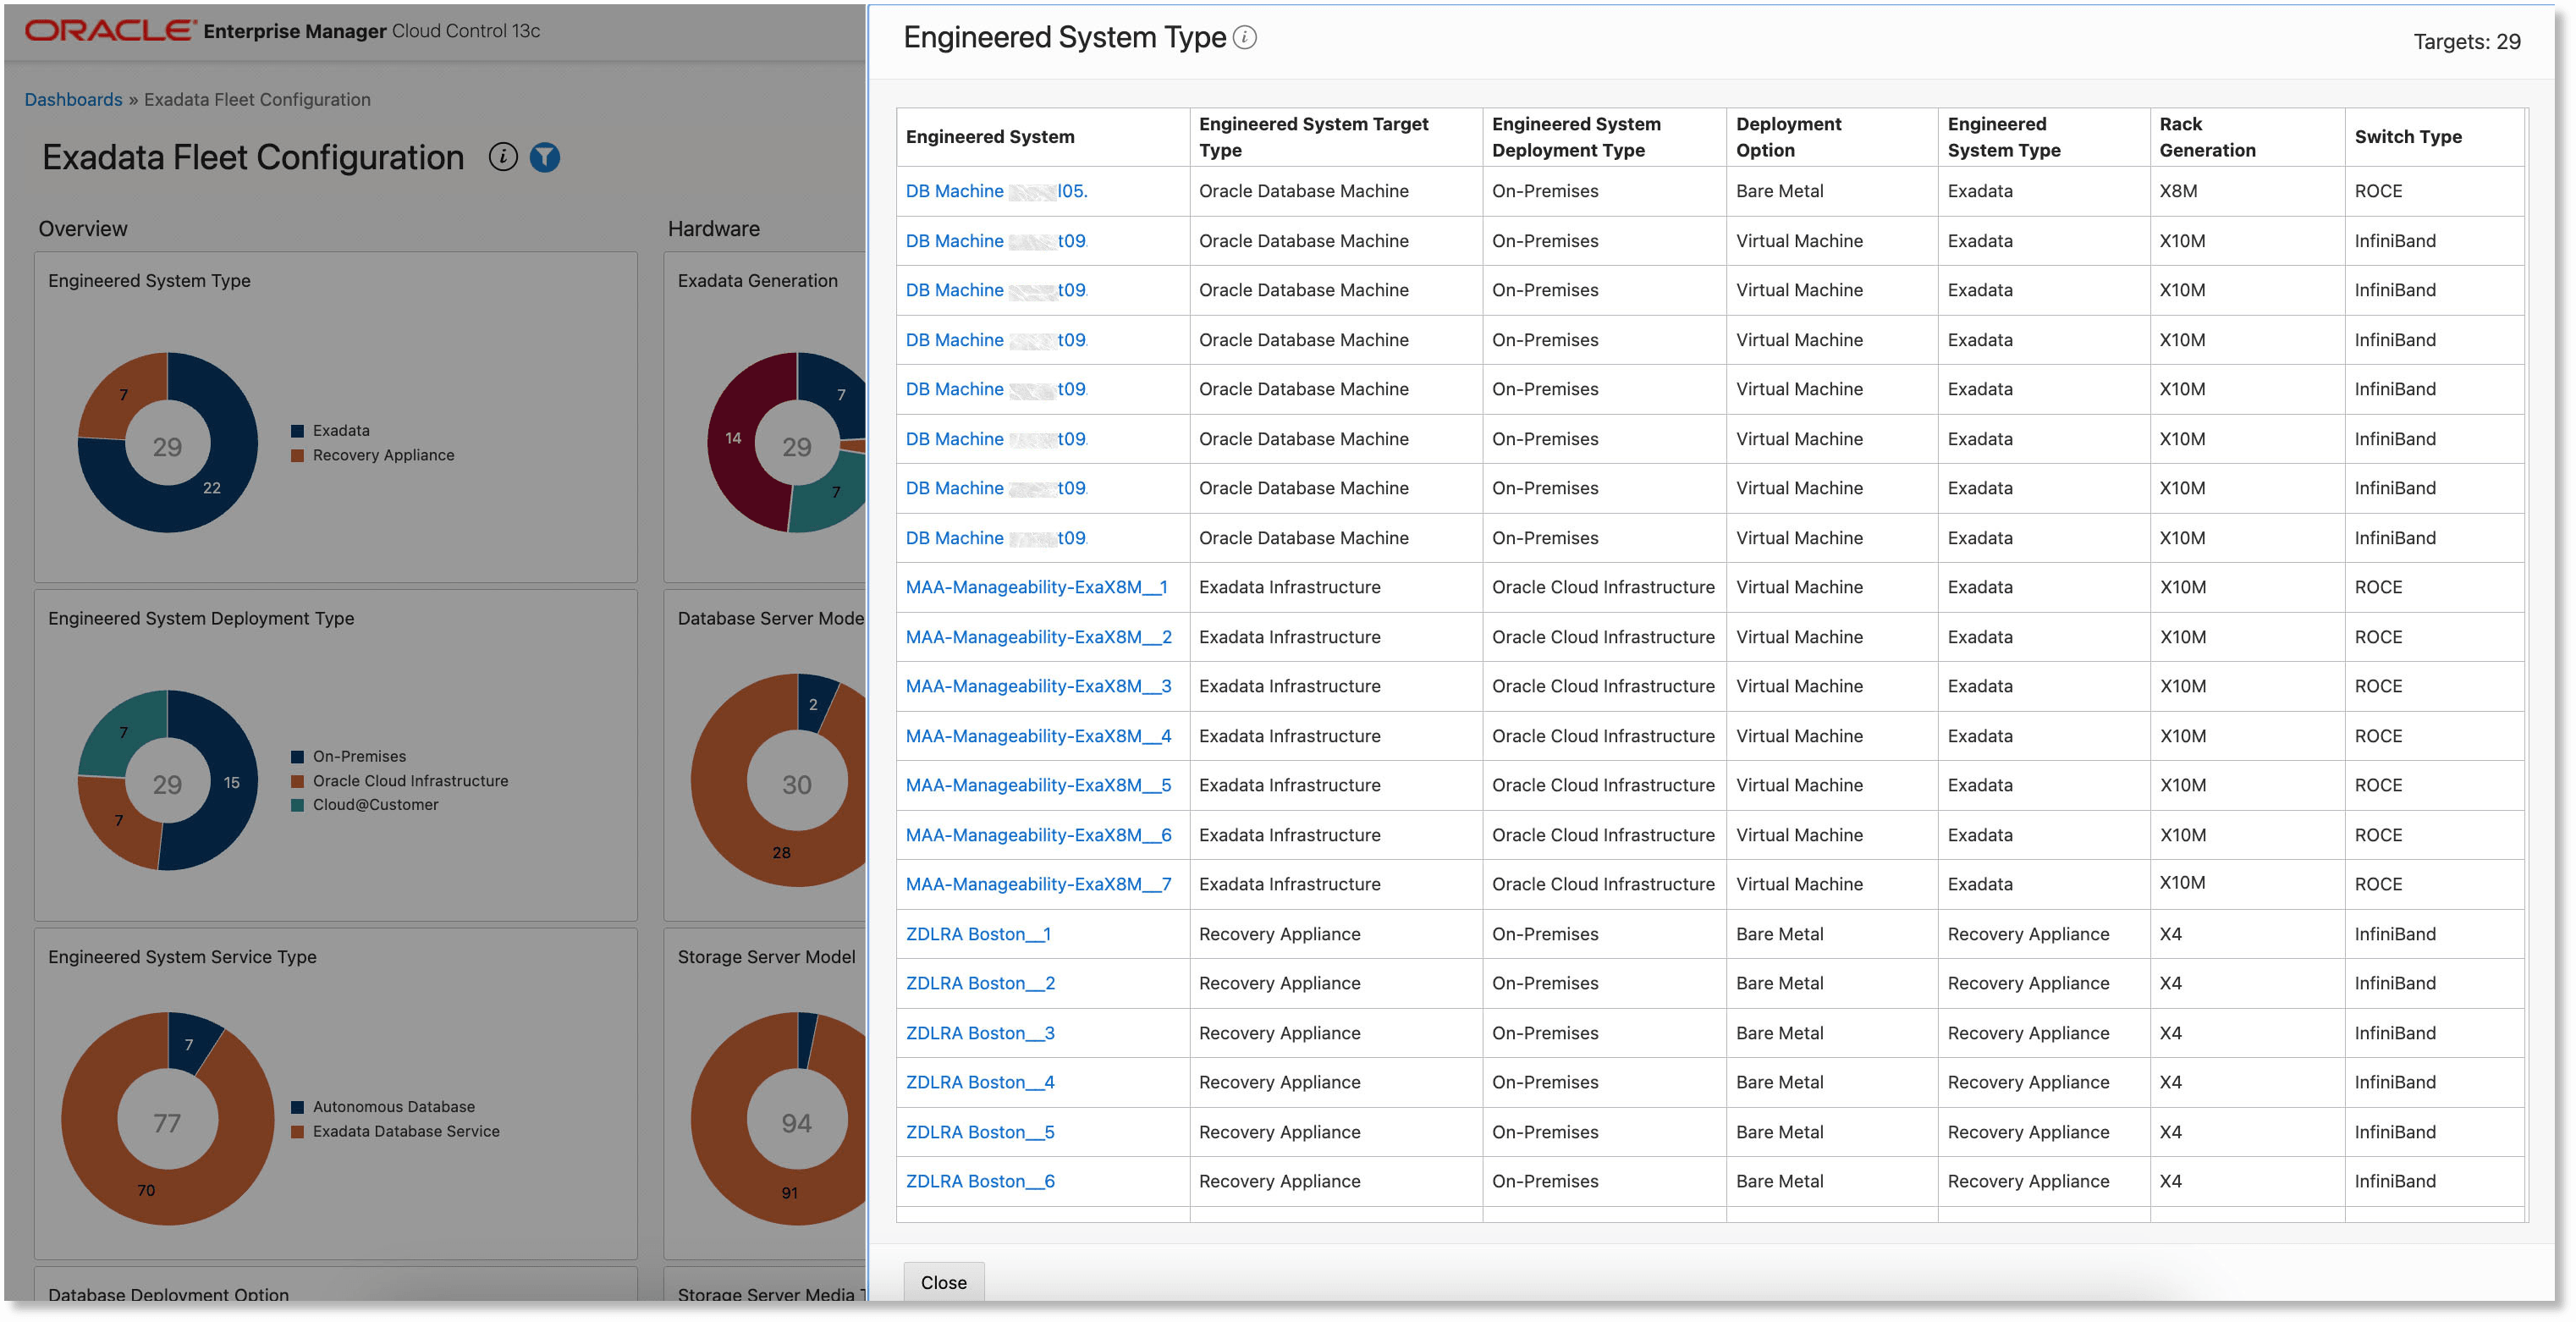This screenshot has width=2576, height=1322.
Task: Open the first DB Machine target link
Action: (x=955, y=191)
